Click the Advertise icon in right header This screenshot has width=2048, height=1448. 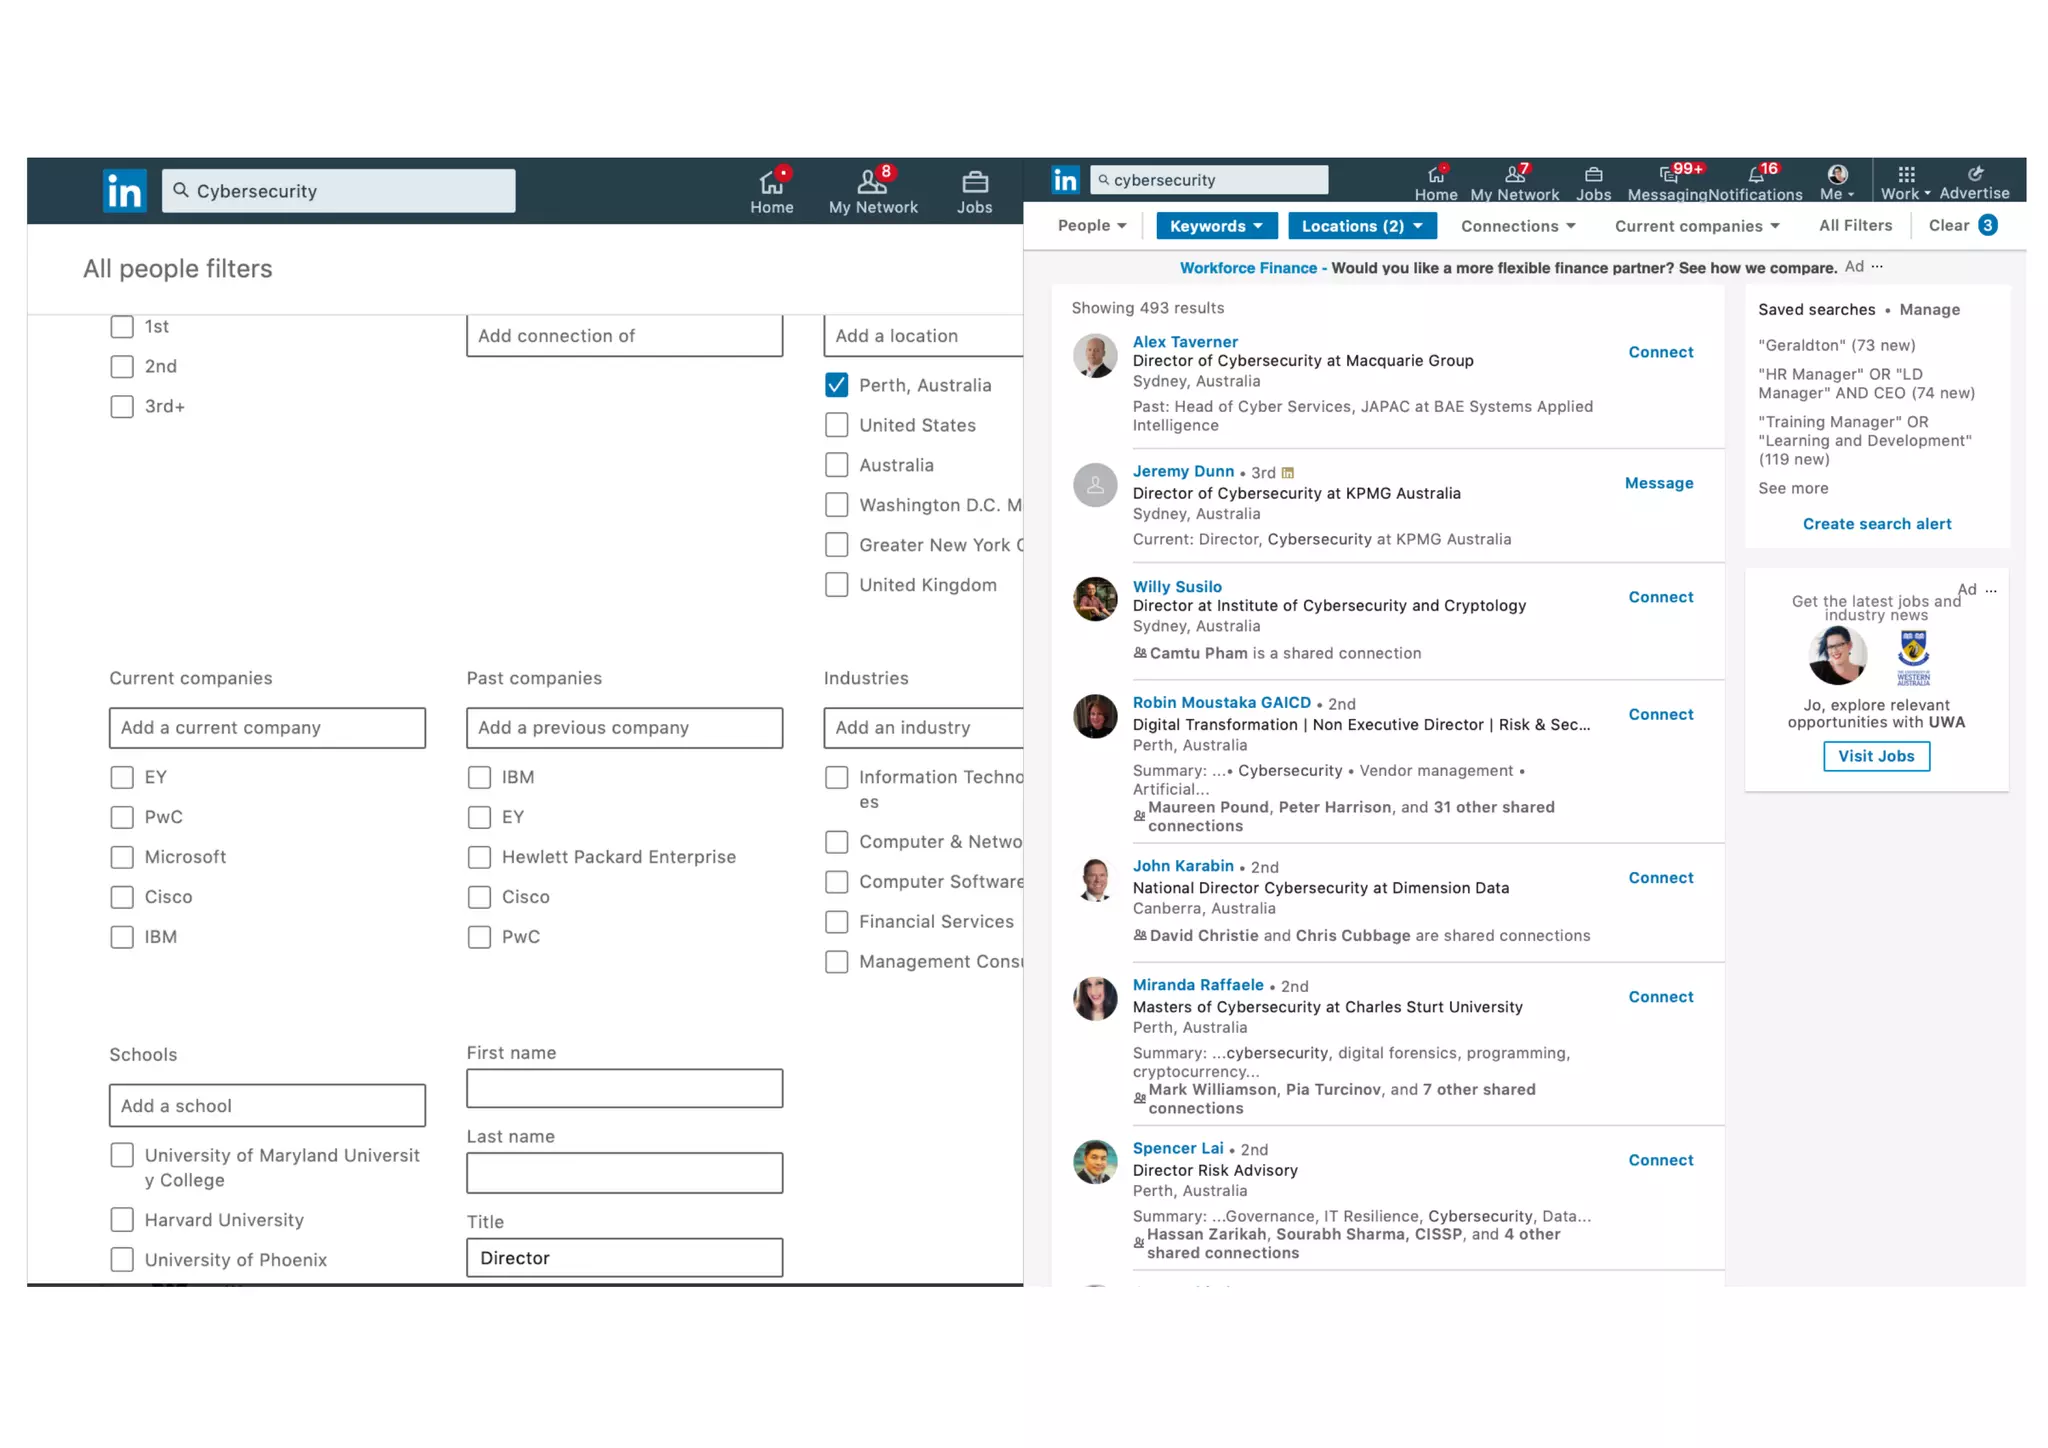pos(1974,175)
